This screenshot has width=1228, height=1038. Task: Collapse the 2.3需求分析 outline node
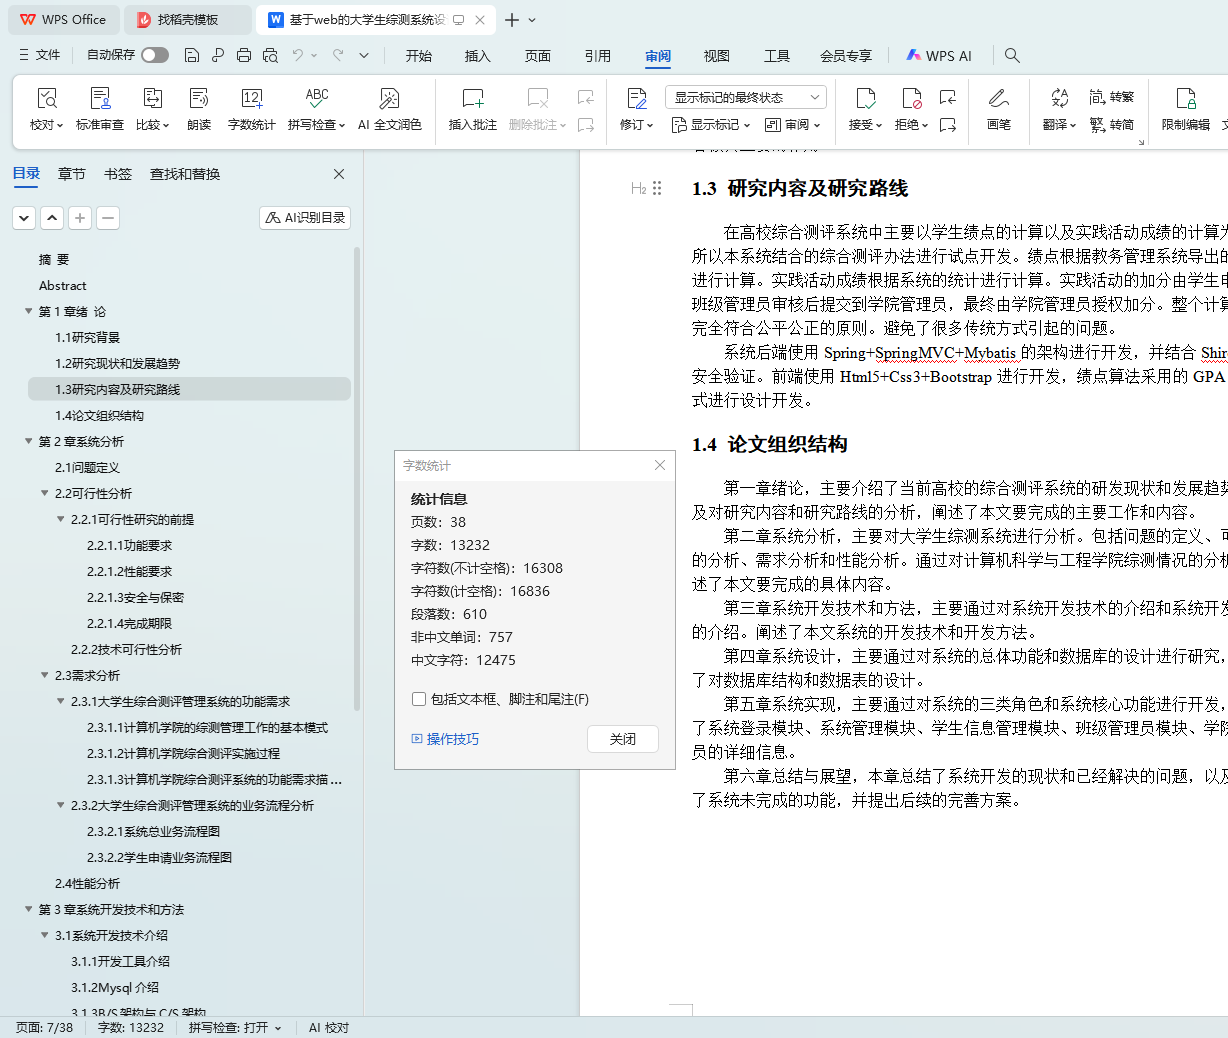pos(44,675)
